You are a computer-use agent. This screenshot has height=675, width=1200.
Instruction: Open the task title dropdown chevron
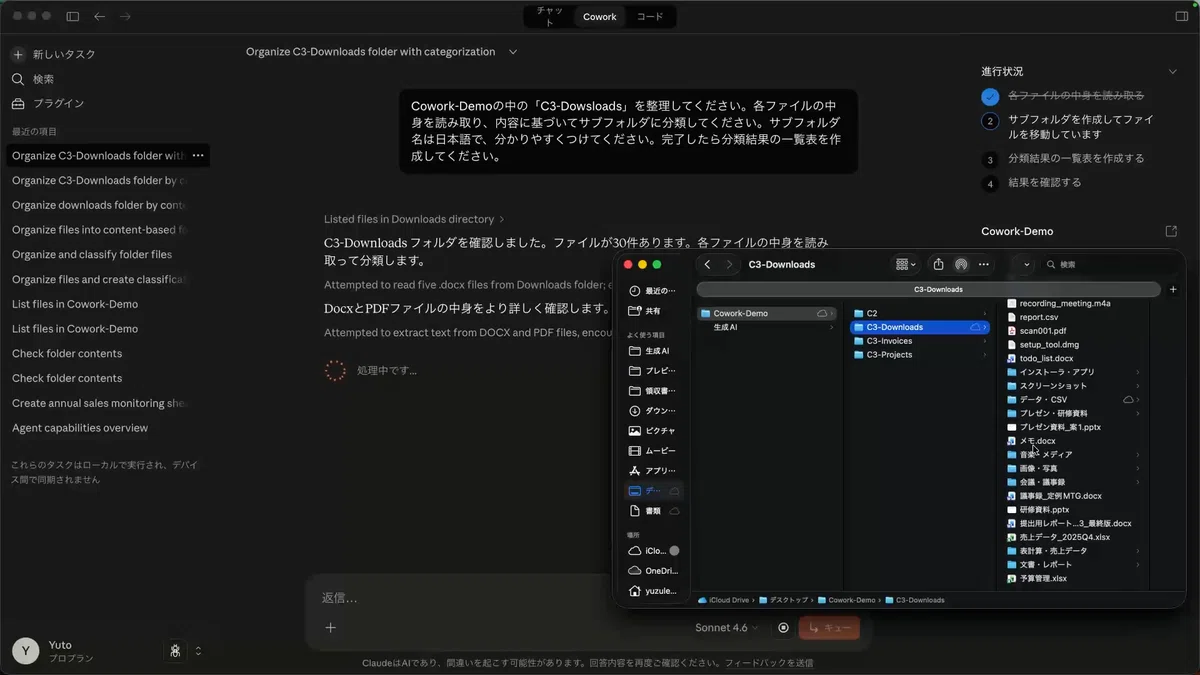pyautogui.click(x=513, y=52)
